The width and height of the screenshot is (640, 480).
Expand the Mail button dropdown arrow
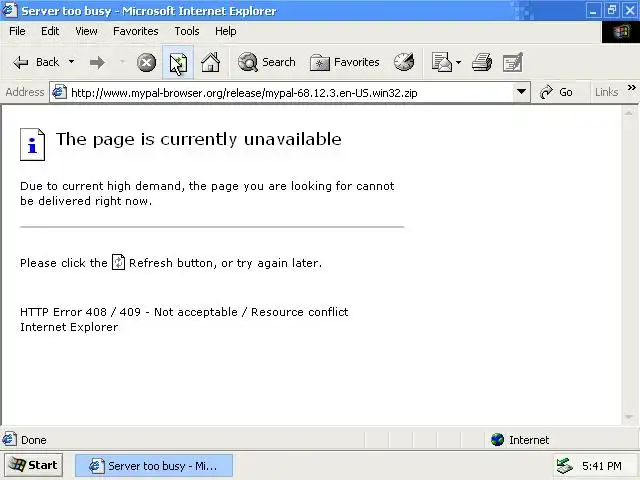pos(458,62)
